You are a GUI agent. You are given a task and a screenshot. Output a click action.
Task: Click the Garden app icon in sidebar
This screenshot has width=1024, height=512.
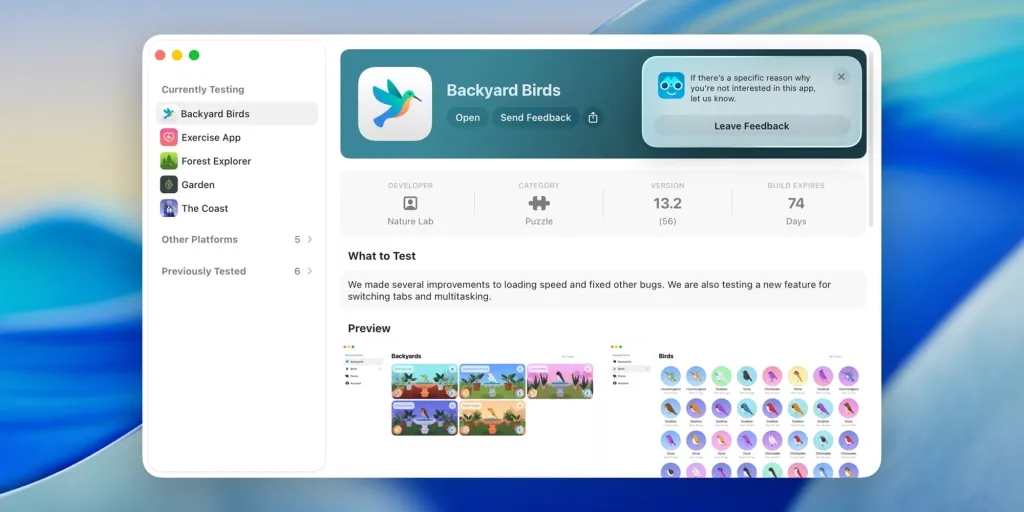169,185
